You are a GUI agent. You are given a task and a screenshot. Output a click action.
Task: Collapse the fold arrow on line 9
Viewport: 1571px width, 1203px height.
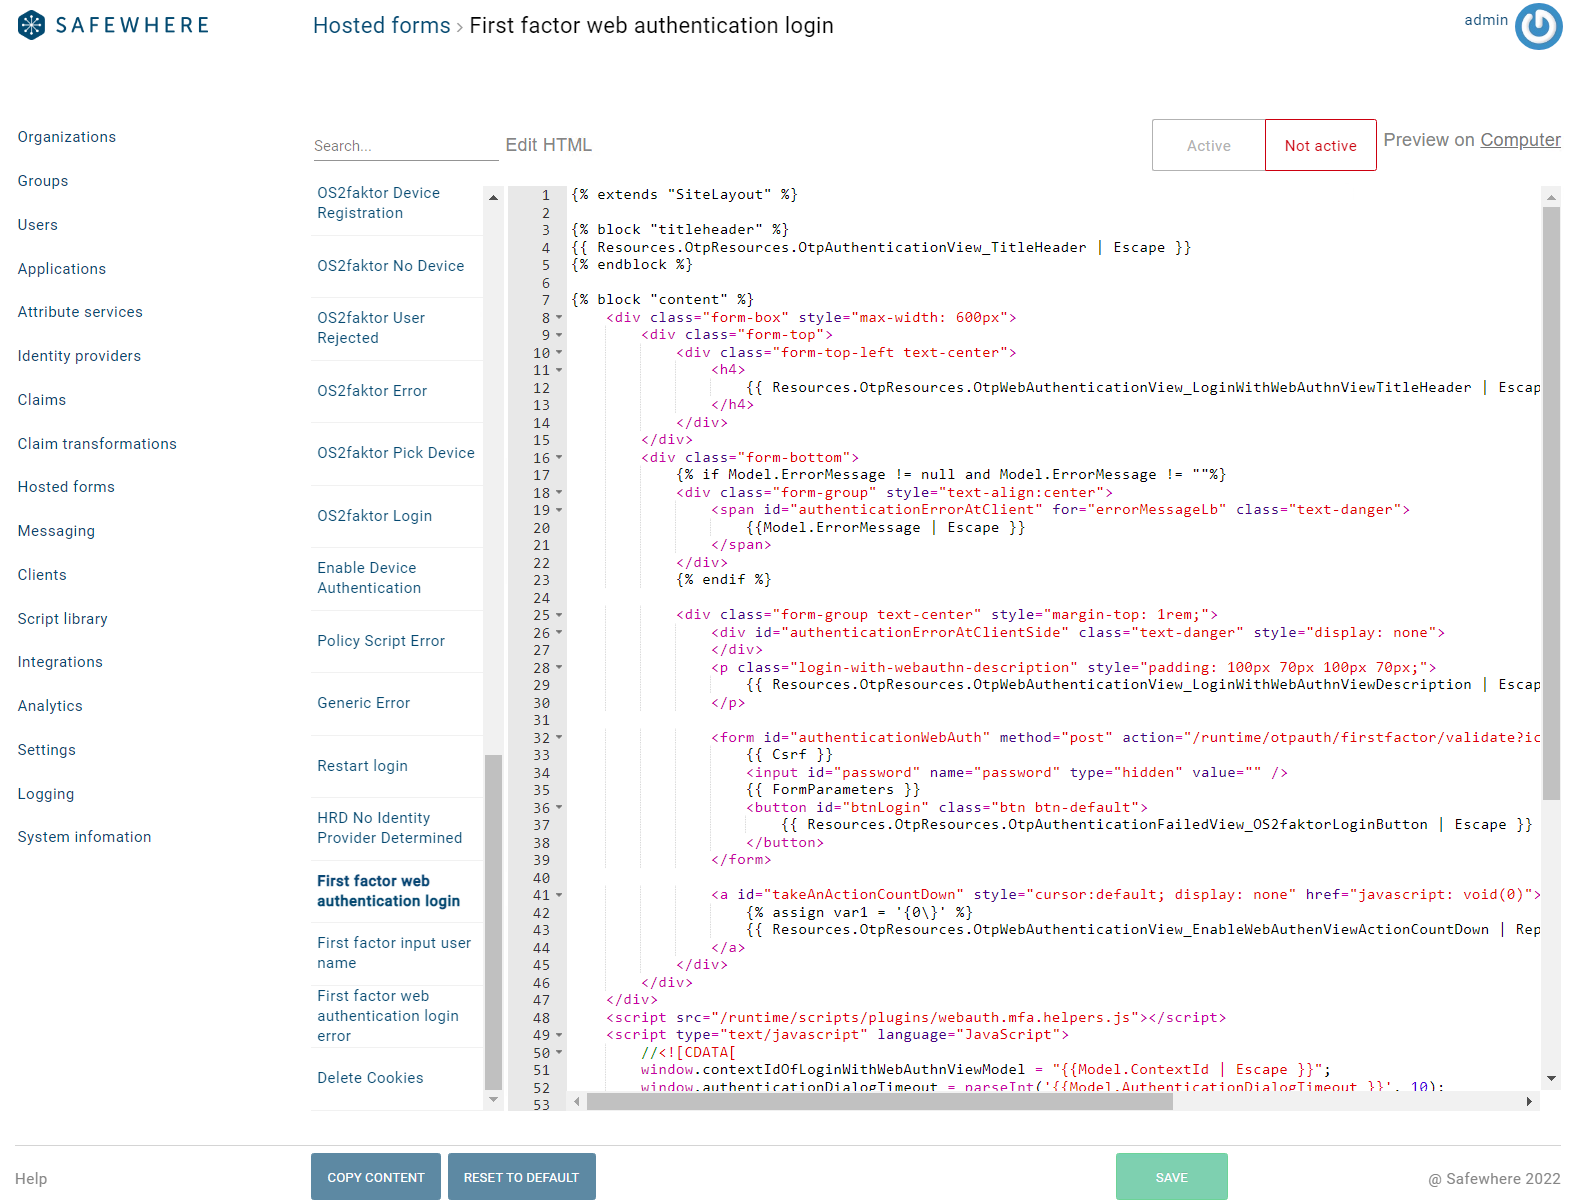559,335
